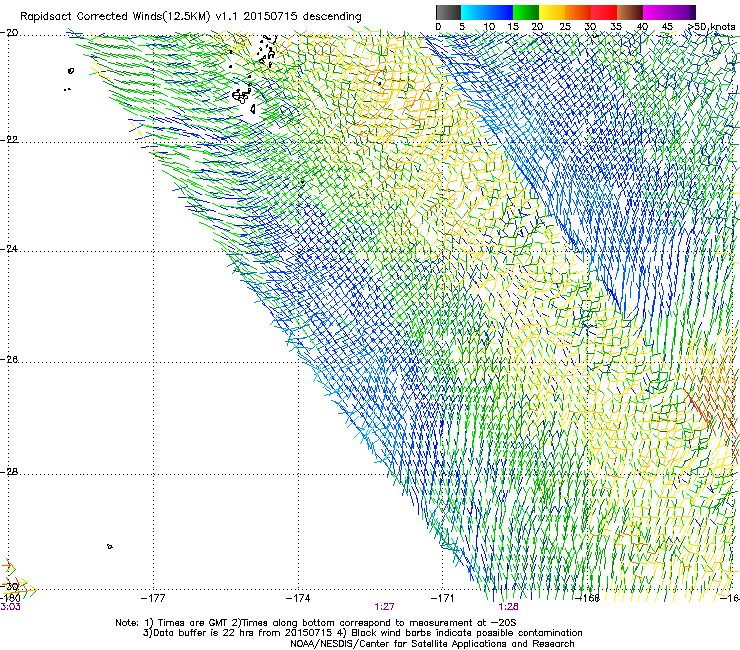Click the orange arrow barbs beside -30 label

click(x=18, y=587)
